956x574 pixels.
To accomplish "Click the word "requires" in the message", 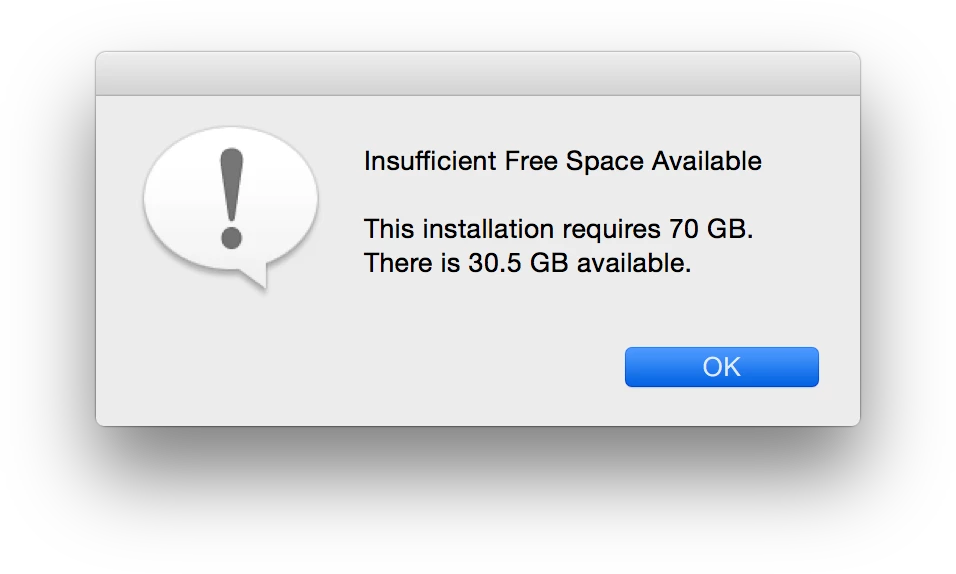I will (612, 231).
